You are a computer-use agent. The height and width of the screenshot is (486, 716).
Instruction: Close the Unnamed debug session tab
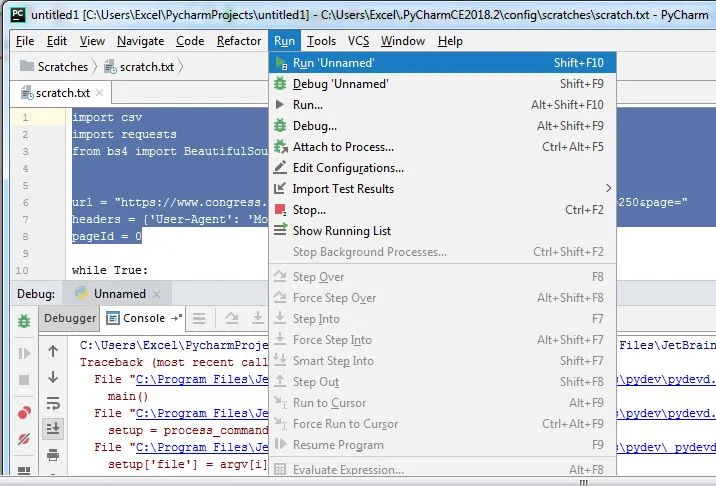click(x=156, y=294)
